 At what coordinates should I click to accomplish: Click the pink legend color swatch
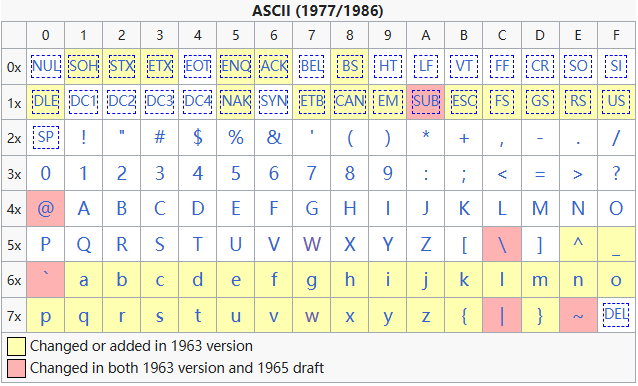tap(16, 368)
